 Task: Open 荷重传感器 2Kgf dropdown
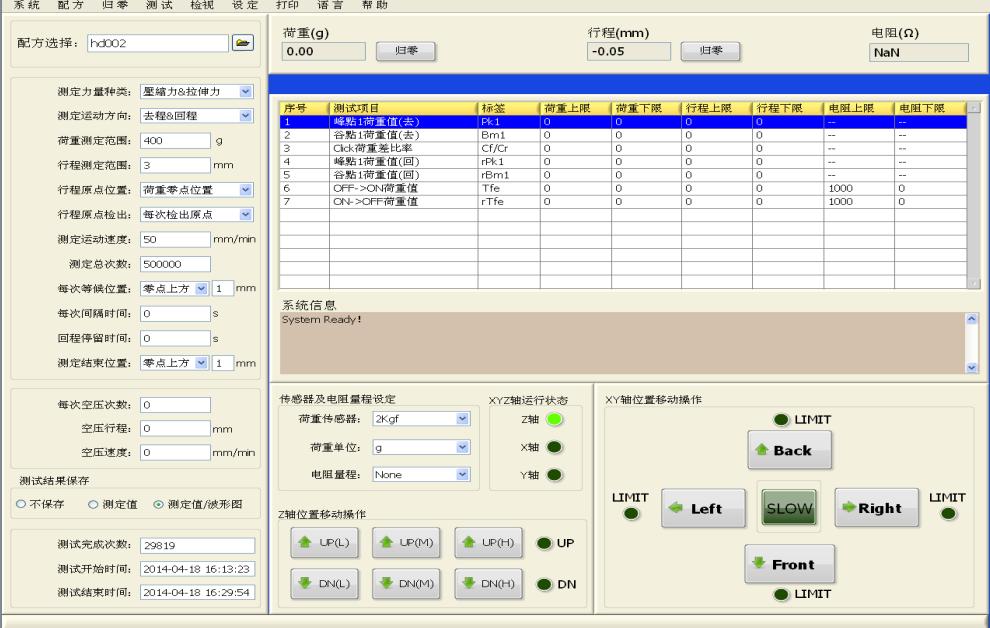tap(462, 418)
